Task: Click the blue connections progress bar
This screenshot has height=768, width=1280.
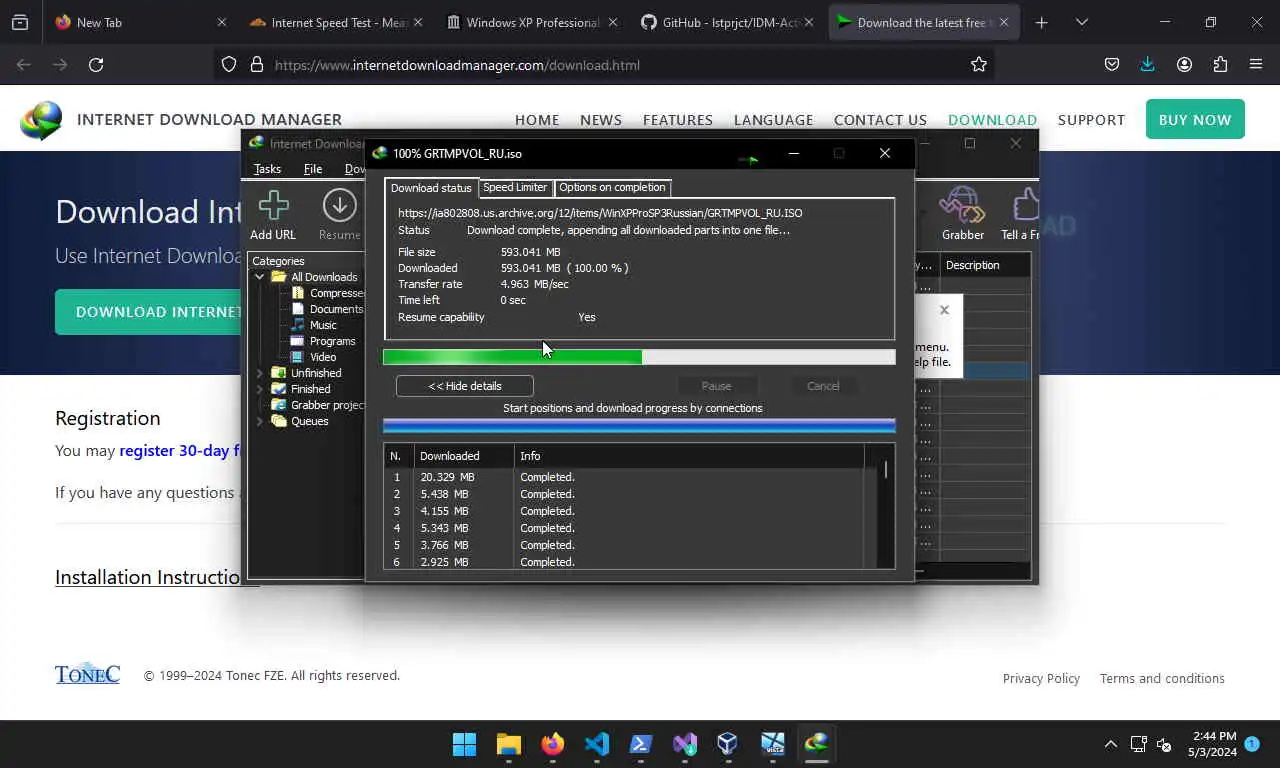Action: pyautogui.click(x=639, y=426)
